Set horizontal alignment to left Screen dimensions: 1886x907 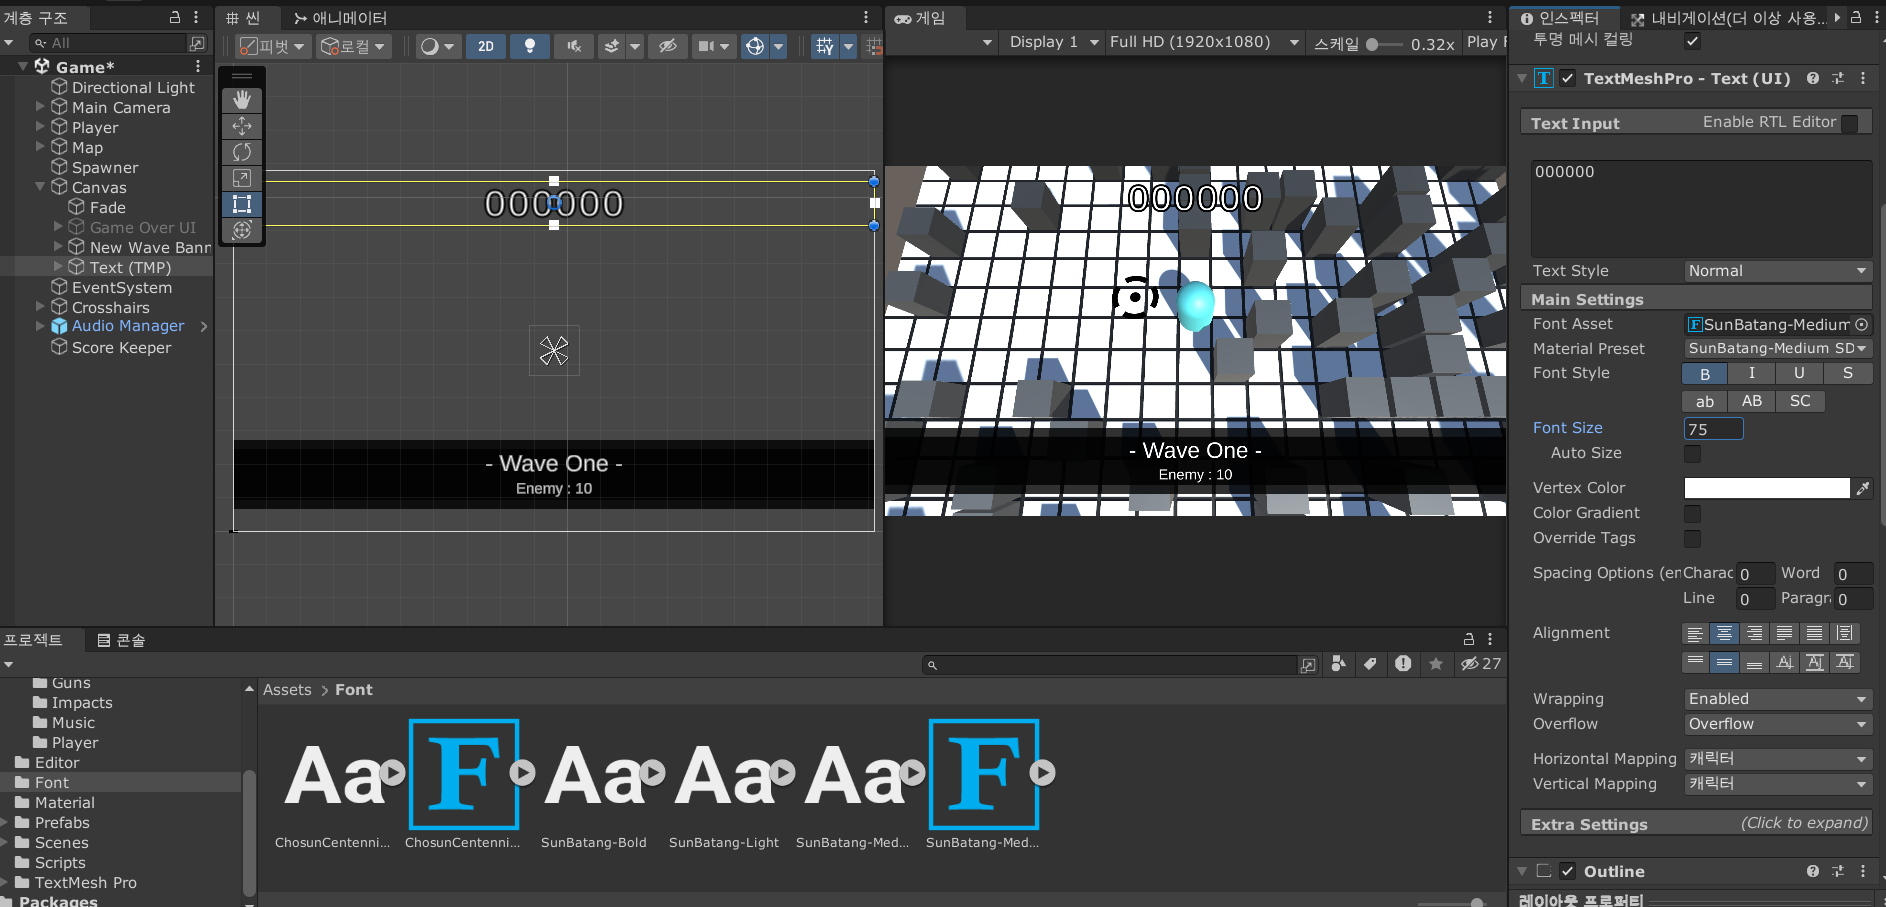tap(1695, 633)
